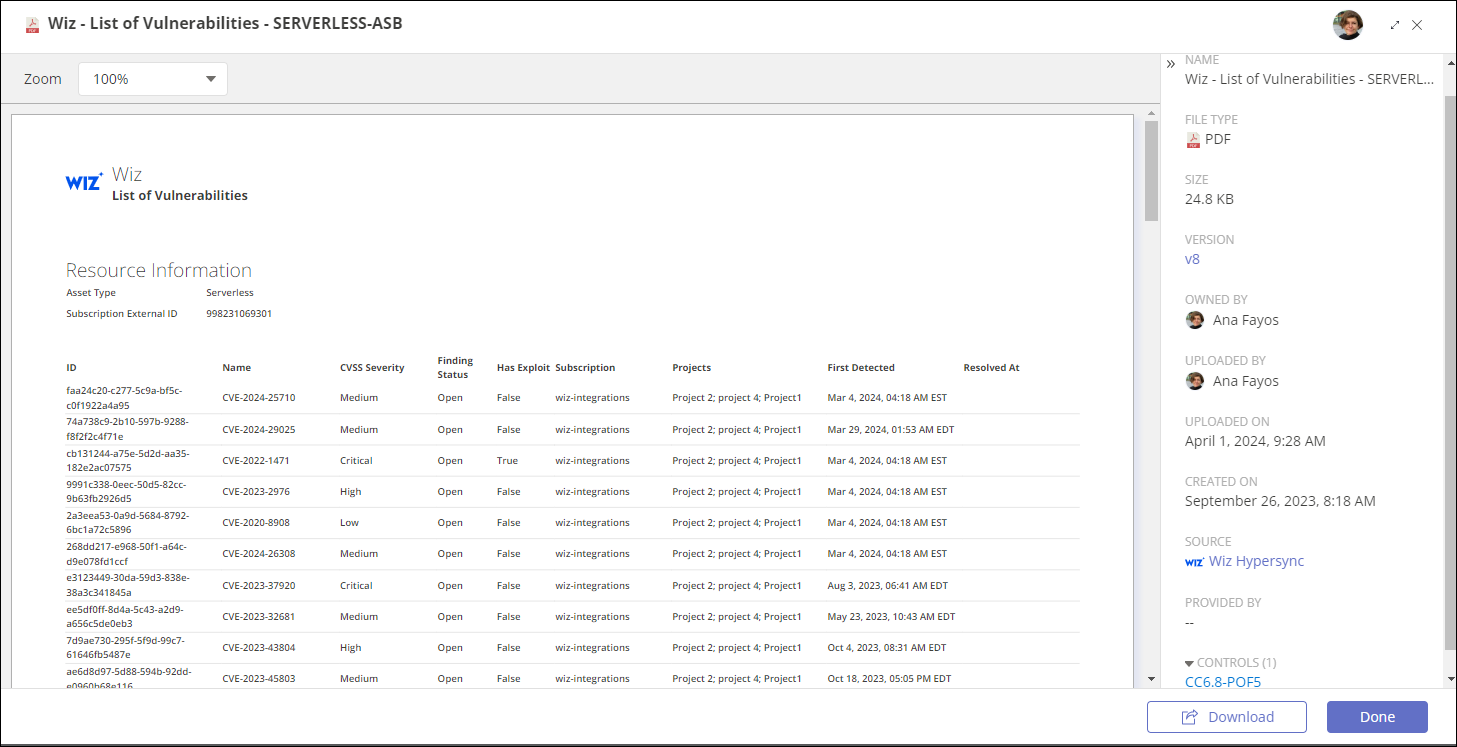Click the Aug 3, 2023, 06:41 AM EDT date
Image resolution: width=1457 pixels, height=747 pixels.
(888, 586)
